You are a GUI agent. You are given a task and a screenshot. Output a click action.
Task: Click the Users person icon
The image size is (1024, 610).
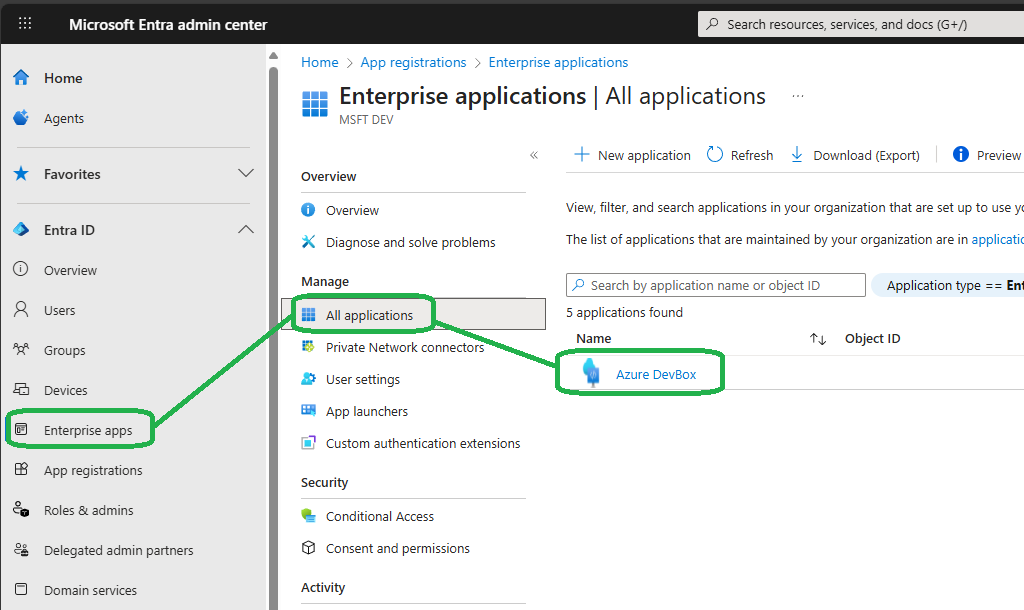tap(21, 310)
